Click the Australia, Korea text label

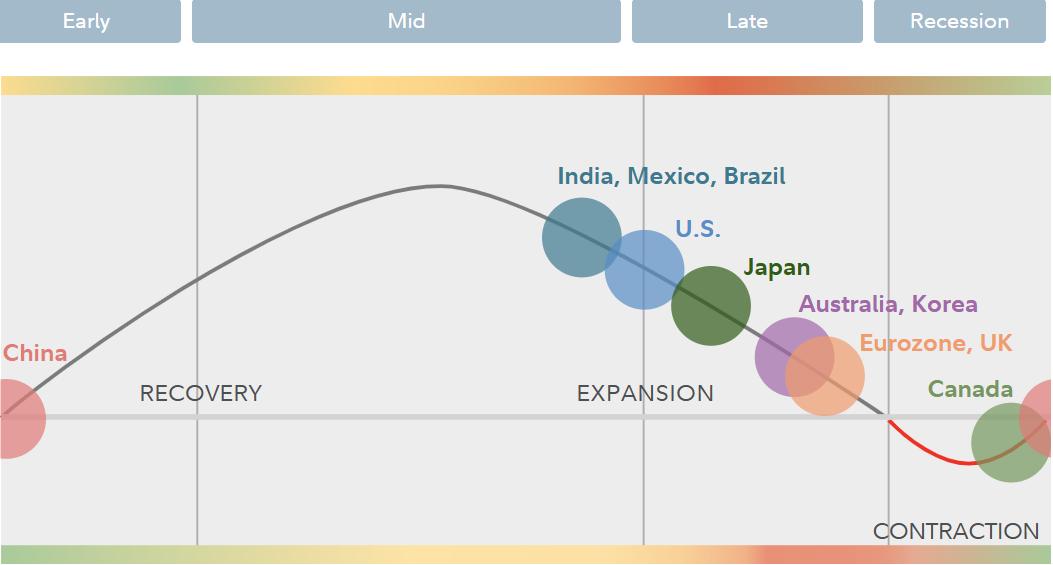click(x=887, y=305)
